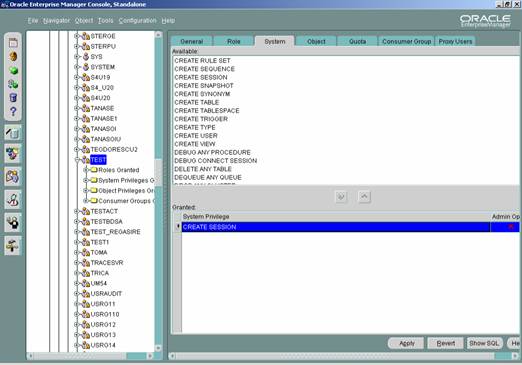Click the user icon beside TANASE

click(86, 108)
